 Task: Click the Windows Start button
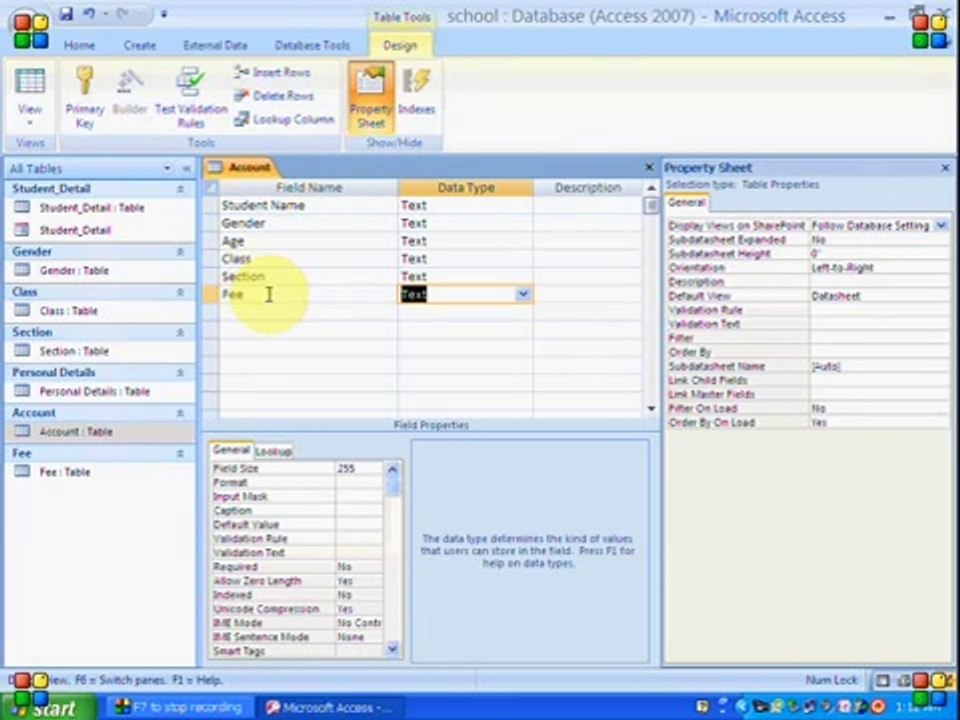pos(49,708)
